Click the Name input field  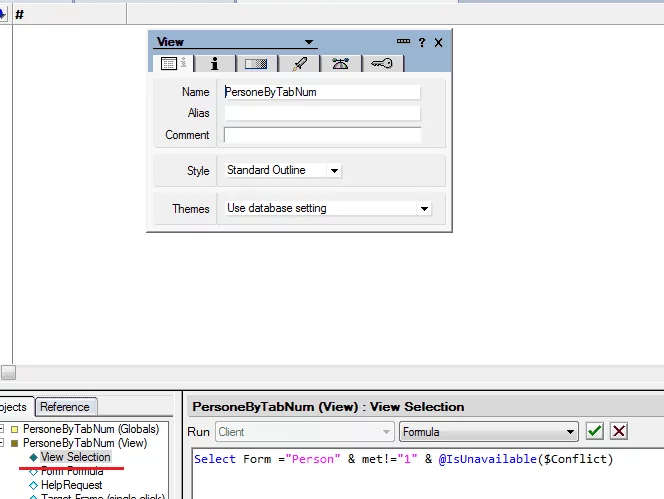click(x=322, y=92)
